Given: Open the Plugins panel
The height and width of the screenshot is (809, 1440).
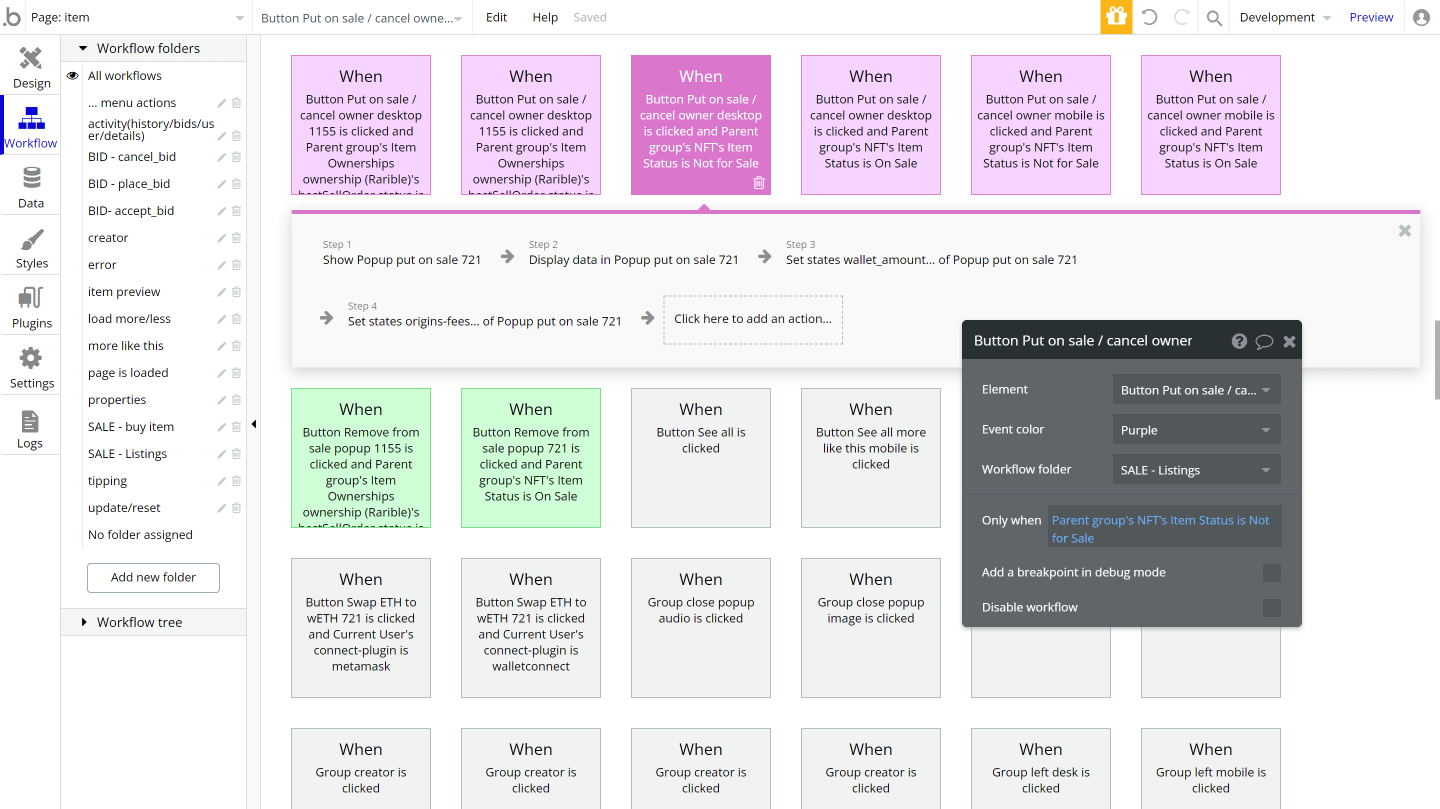Looking at the screenshot, I should tap(31, 306).
